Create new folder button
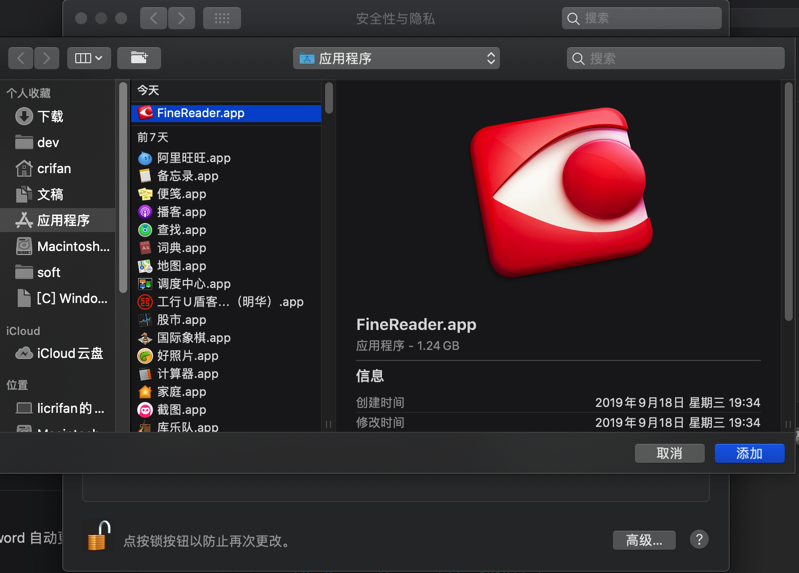Viewport: 799px width, 573px height. pyautogui.click(x=139, y=58)
